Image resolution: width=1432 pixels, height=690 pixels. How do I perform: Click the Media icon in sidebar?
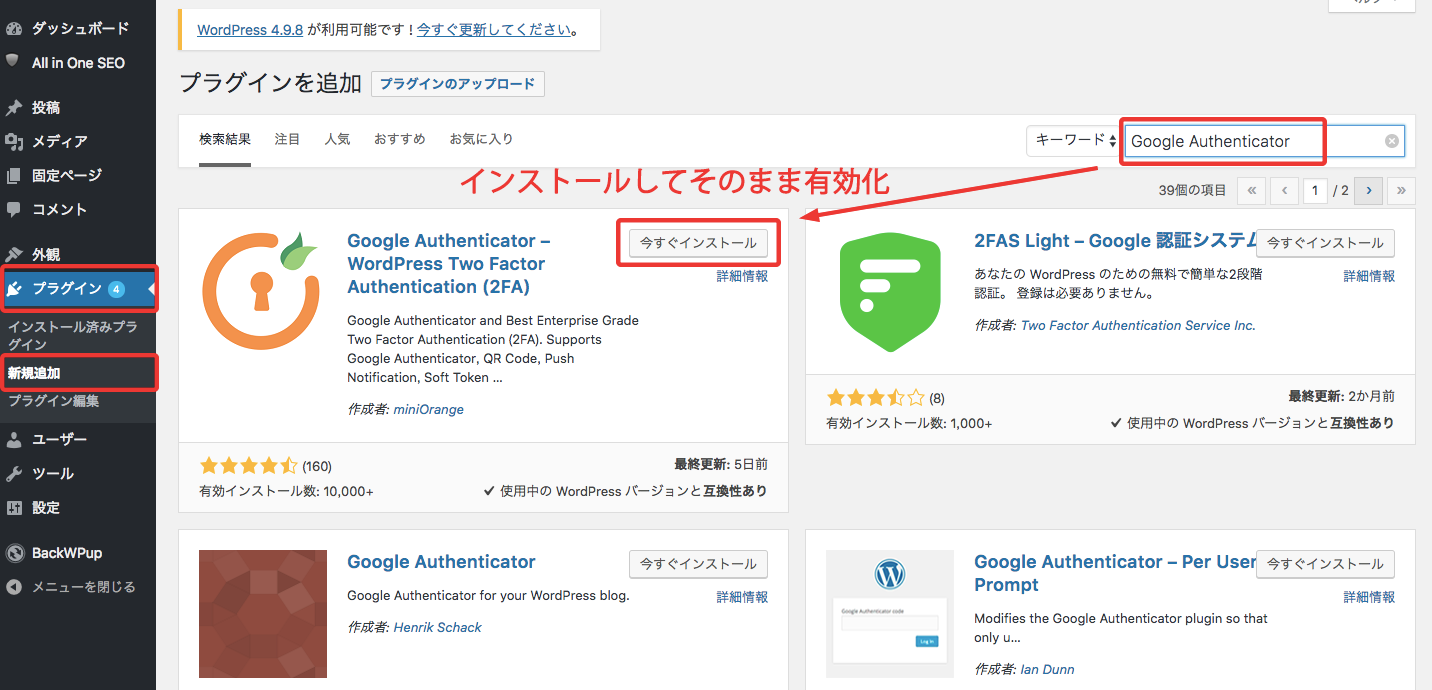(x=13, y=141)
